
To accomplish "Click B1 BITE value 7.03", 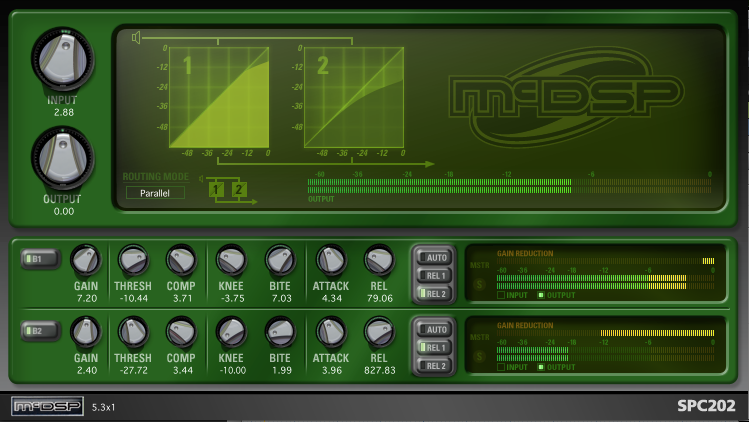I will click(281, 298).
